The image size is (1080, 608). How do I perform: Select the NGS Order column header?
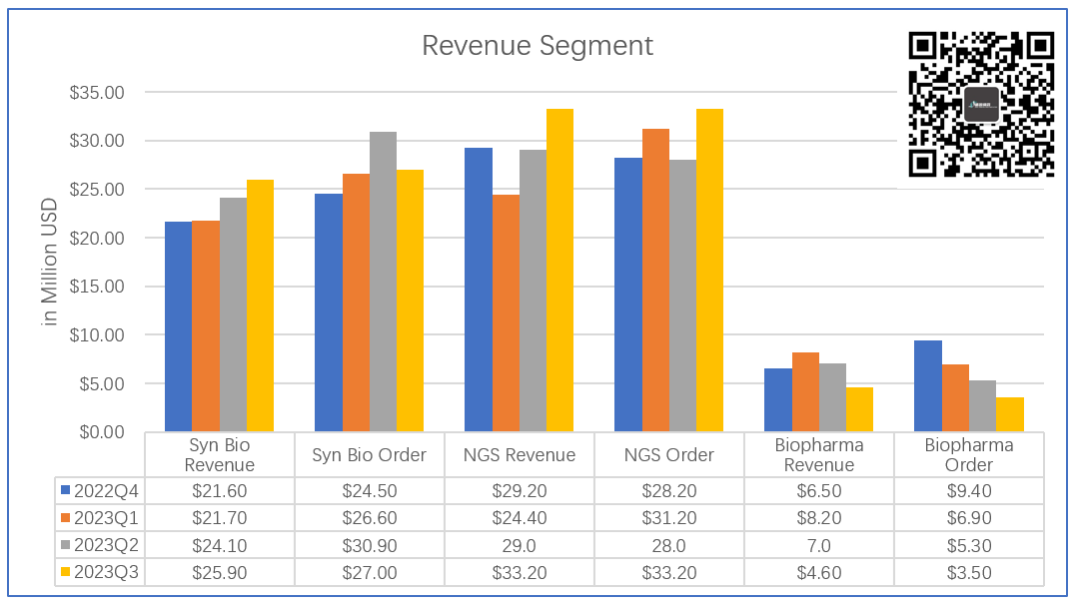click(669, 455)
